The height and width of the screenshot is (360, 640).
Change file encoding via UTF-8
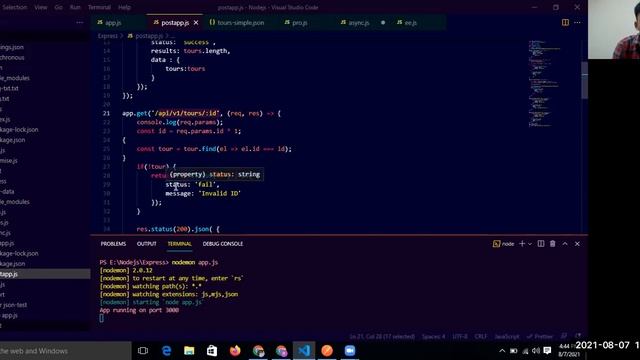coord(460,337)
